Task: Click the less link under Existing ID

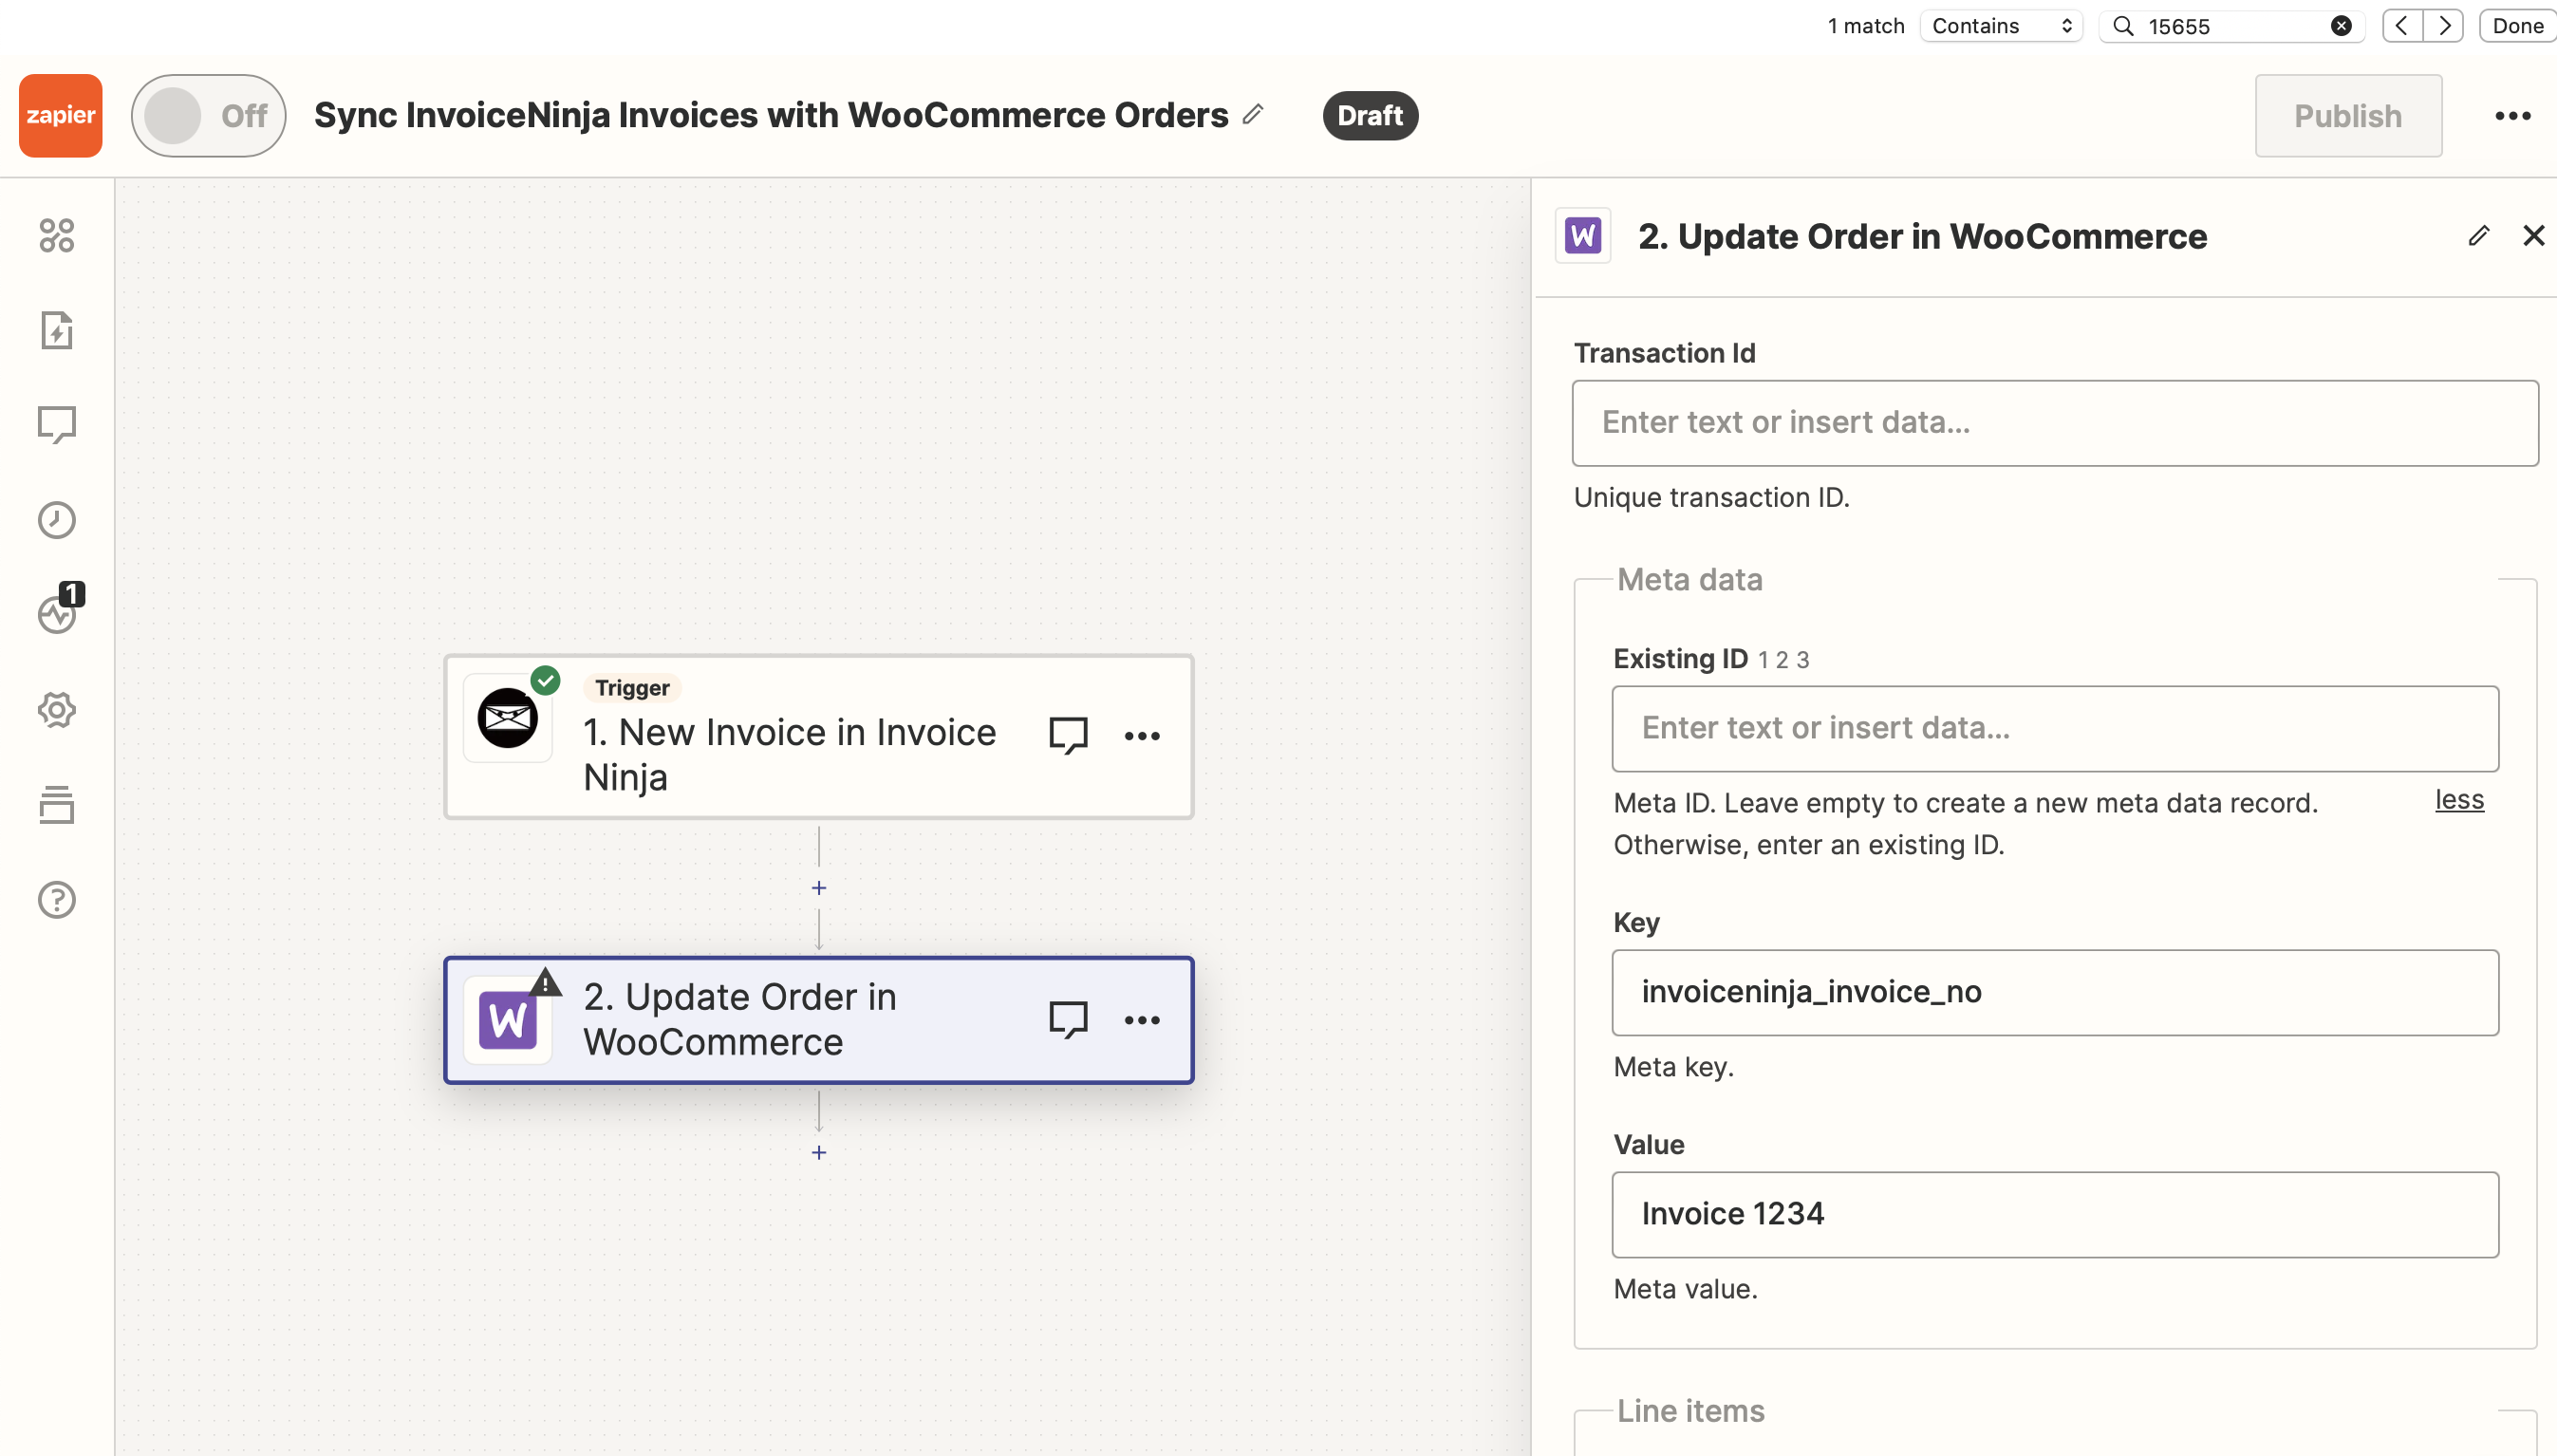Action: [x=2459, y=800]
